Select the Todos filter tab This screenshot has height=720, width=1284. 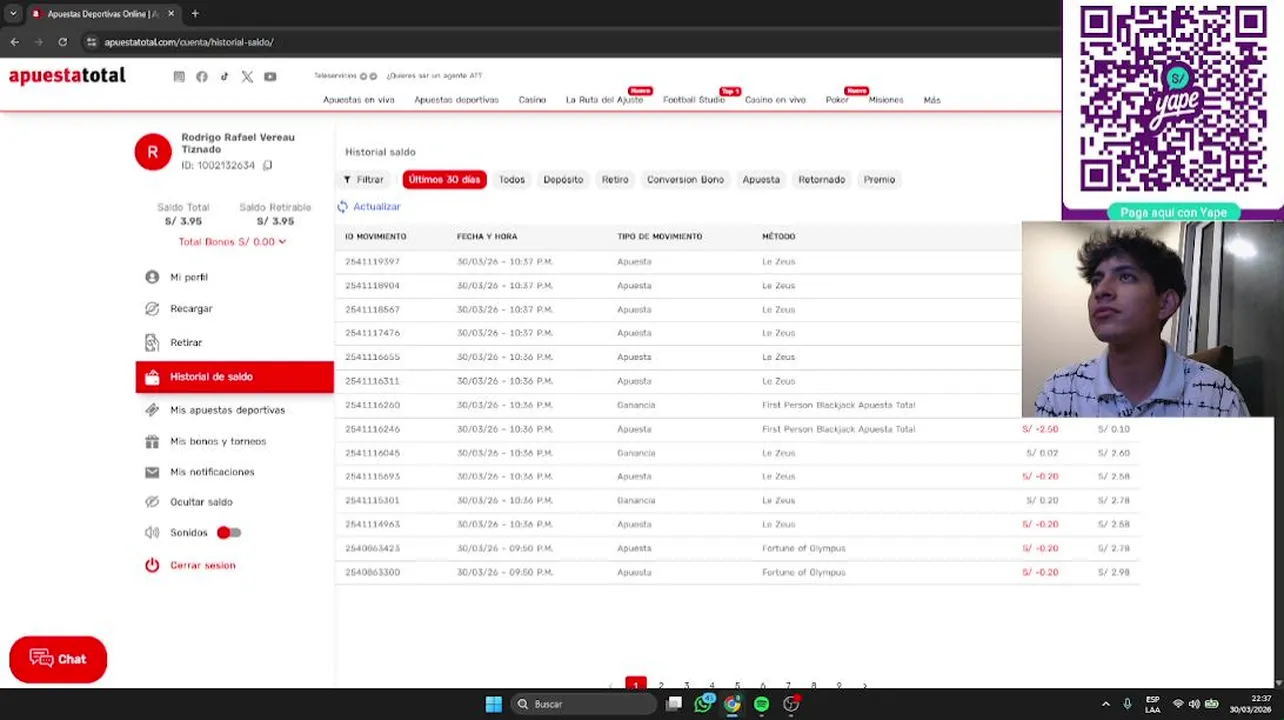click(512, 180)
